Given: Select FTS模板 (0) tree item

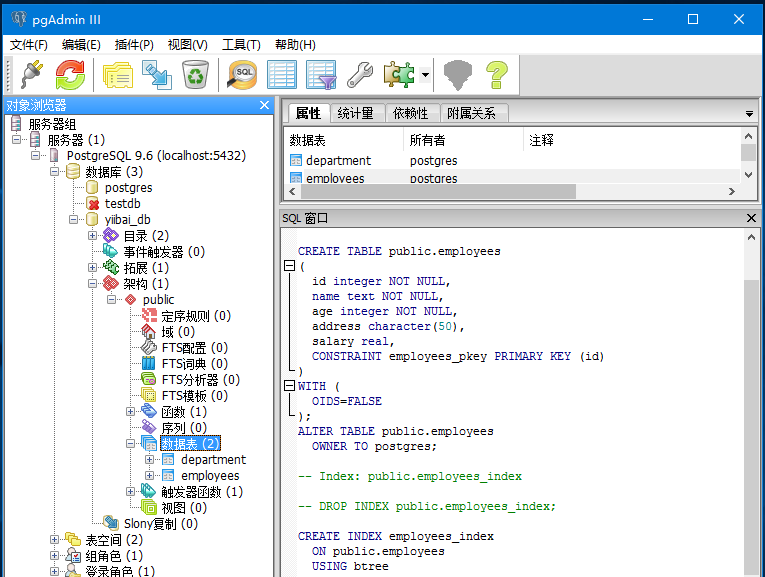Looking at the screenshot, I should [x=195, y=396].
